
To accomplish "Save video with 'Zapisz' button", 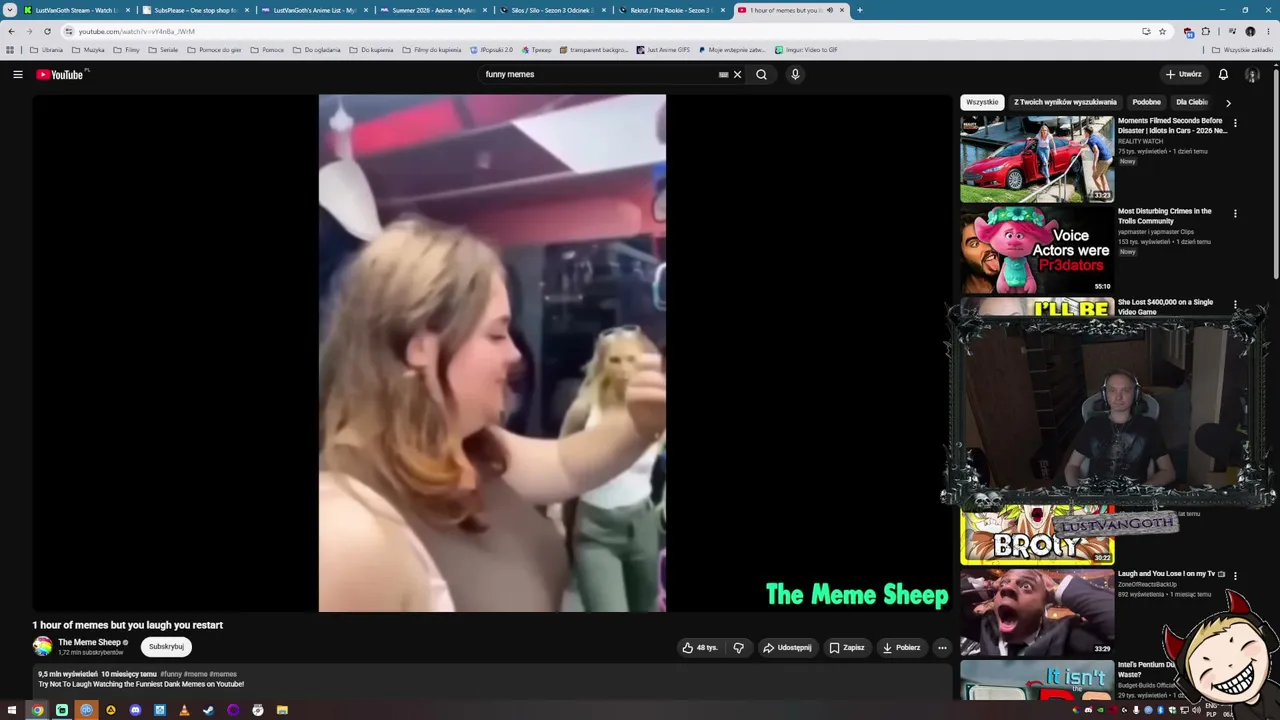I will click(846, 647).
